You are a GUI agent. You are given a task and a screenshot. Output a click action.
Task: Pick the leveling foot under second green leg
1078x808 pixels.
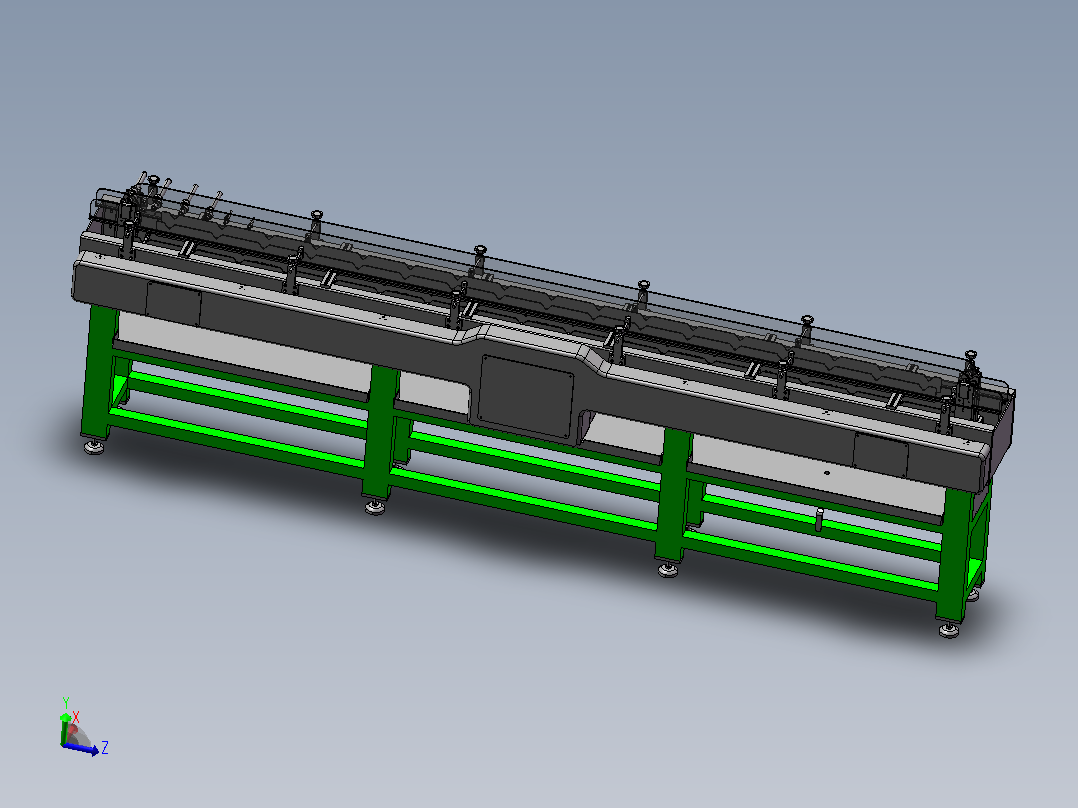tap(375, 507)
